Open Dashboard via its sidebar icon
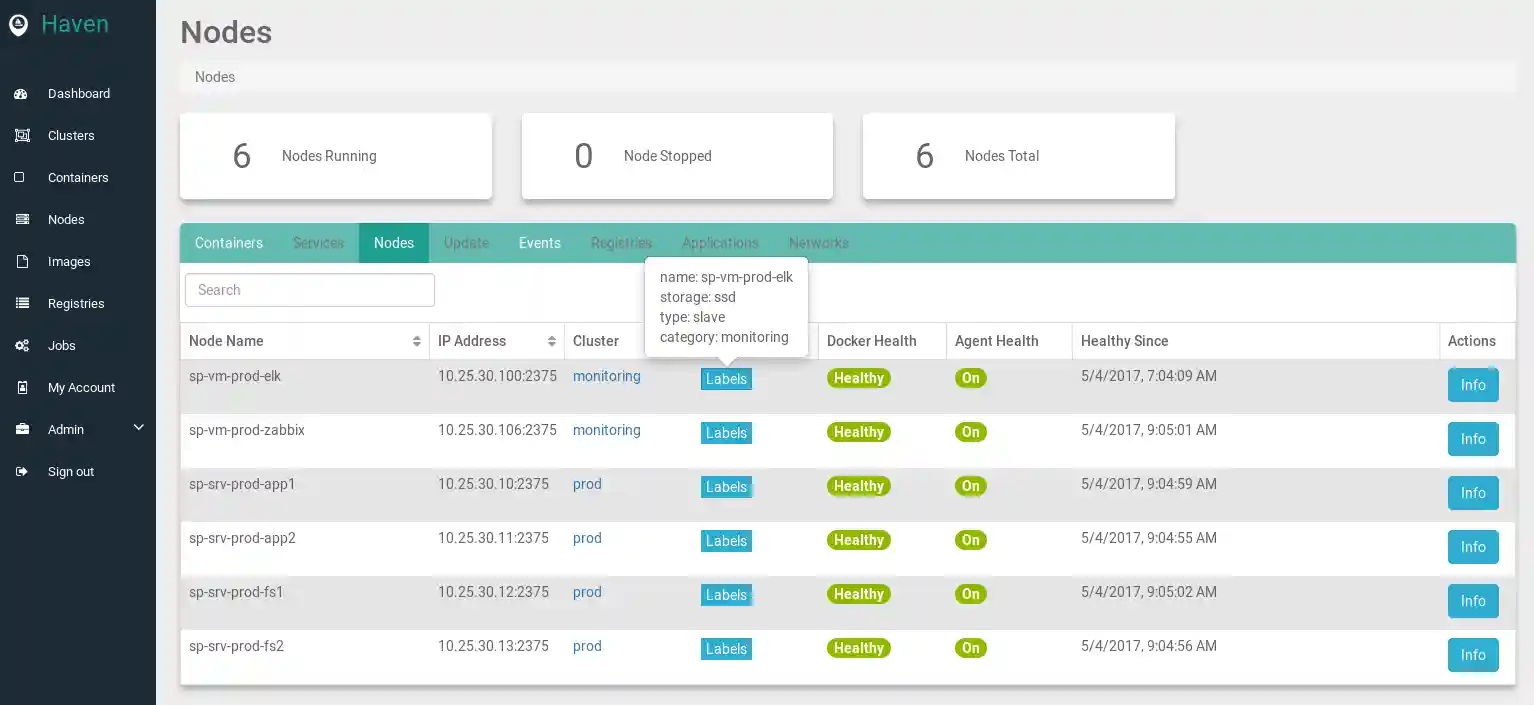The image size is (1534, 705). [x=21, y=94]
